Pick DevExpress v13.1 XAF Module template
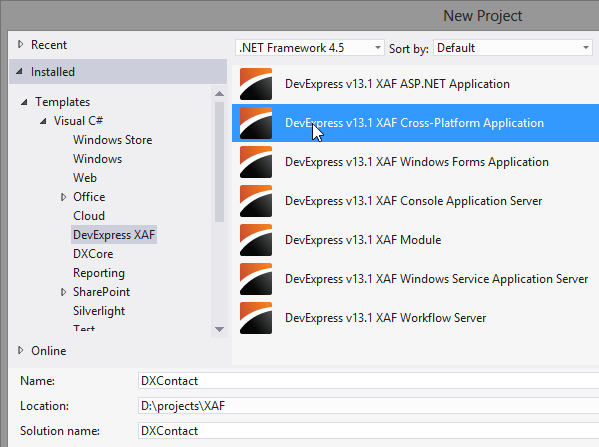The width and height of the screenshot is (599, 447). coord(363,240)
